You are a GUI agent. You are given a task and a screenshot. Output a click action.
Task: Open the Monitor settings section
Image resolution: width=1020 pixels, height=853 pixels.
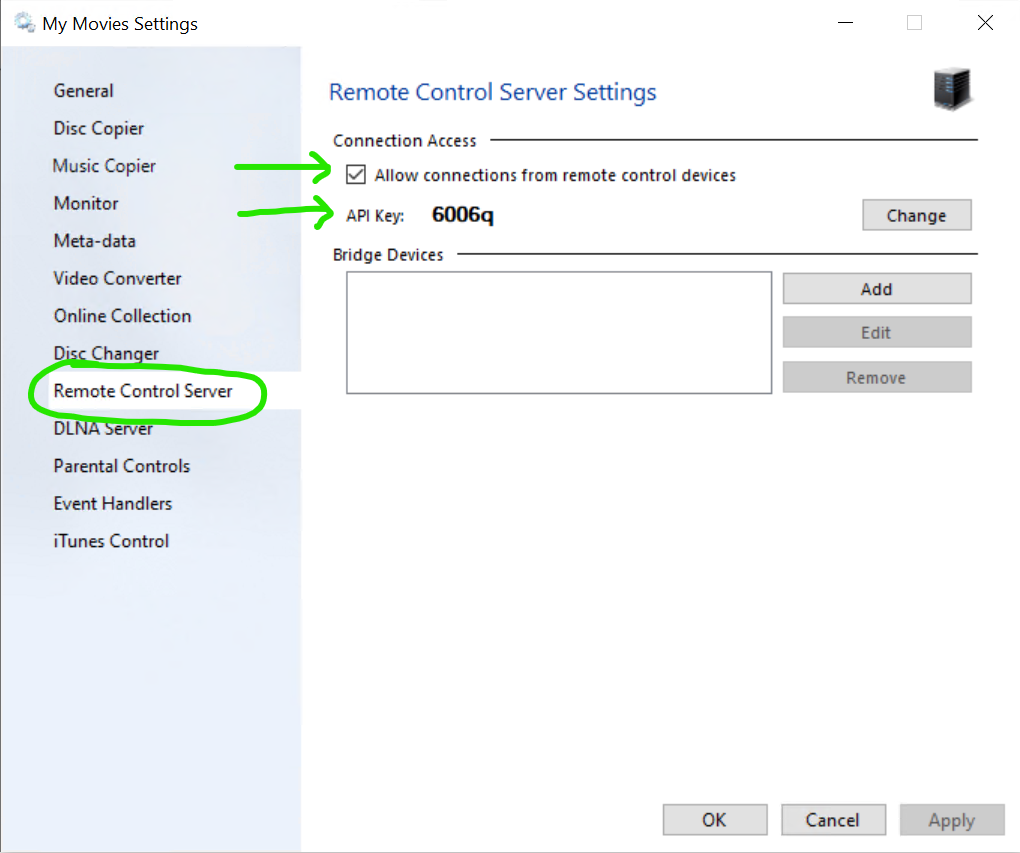click(86, 204)
